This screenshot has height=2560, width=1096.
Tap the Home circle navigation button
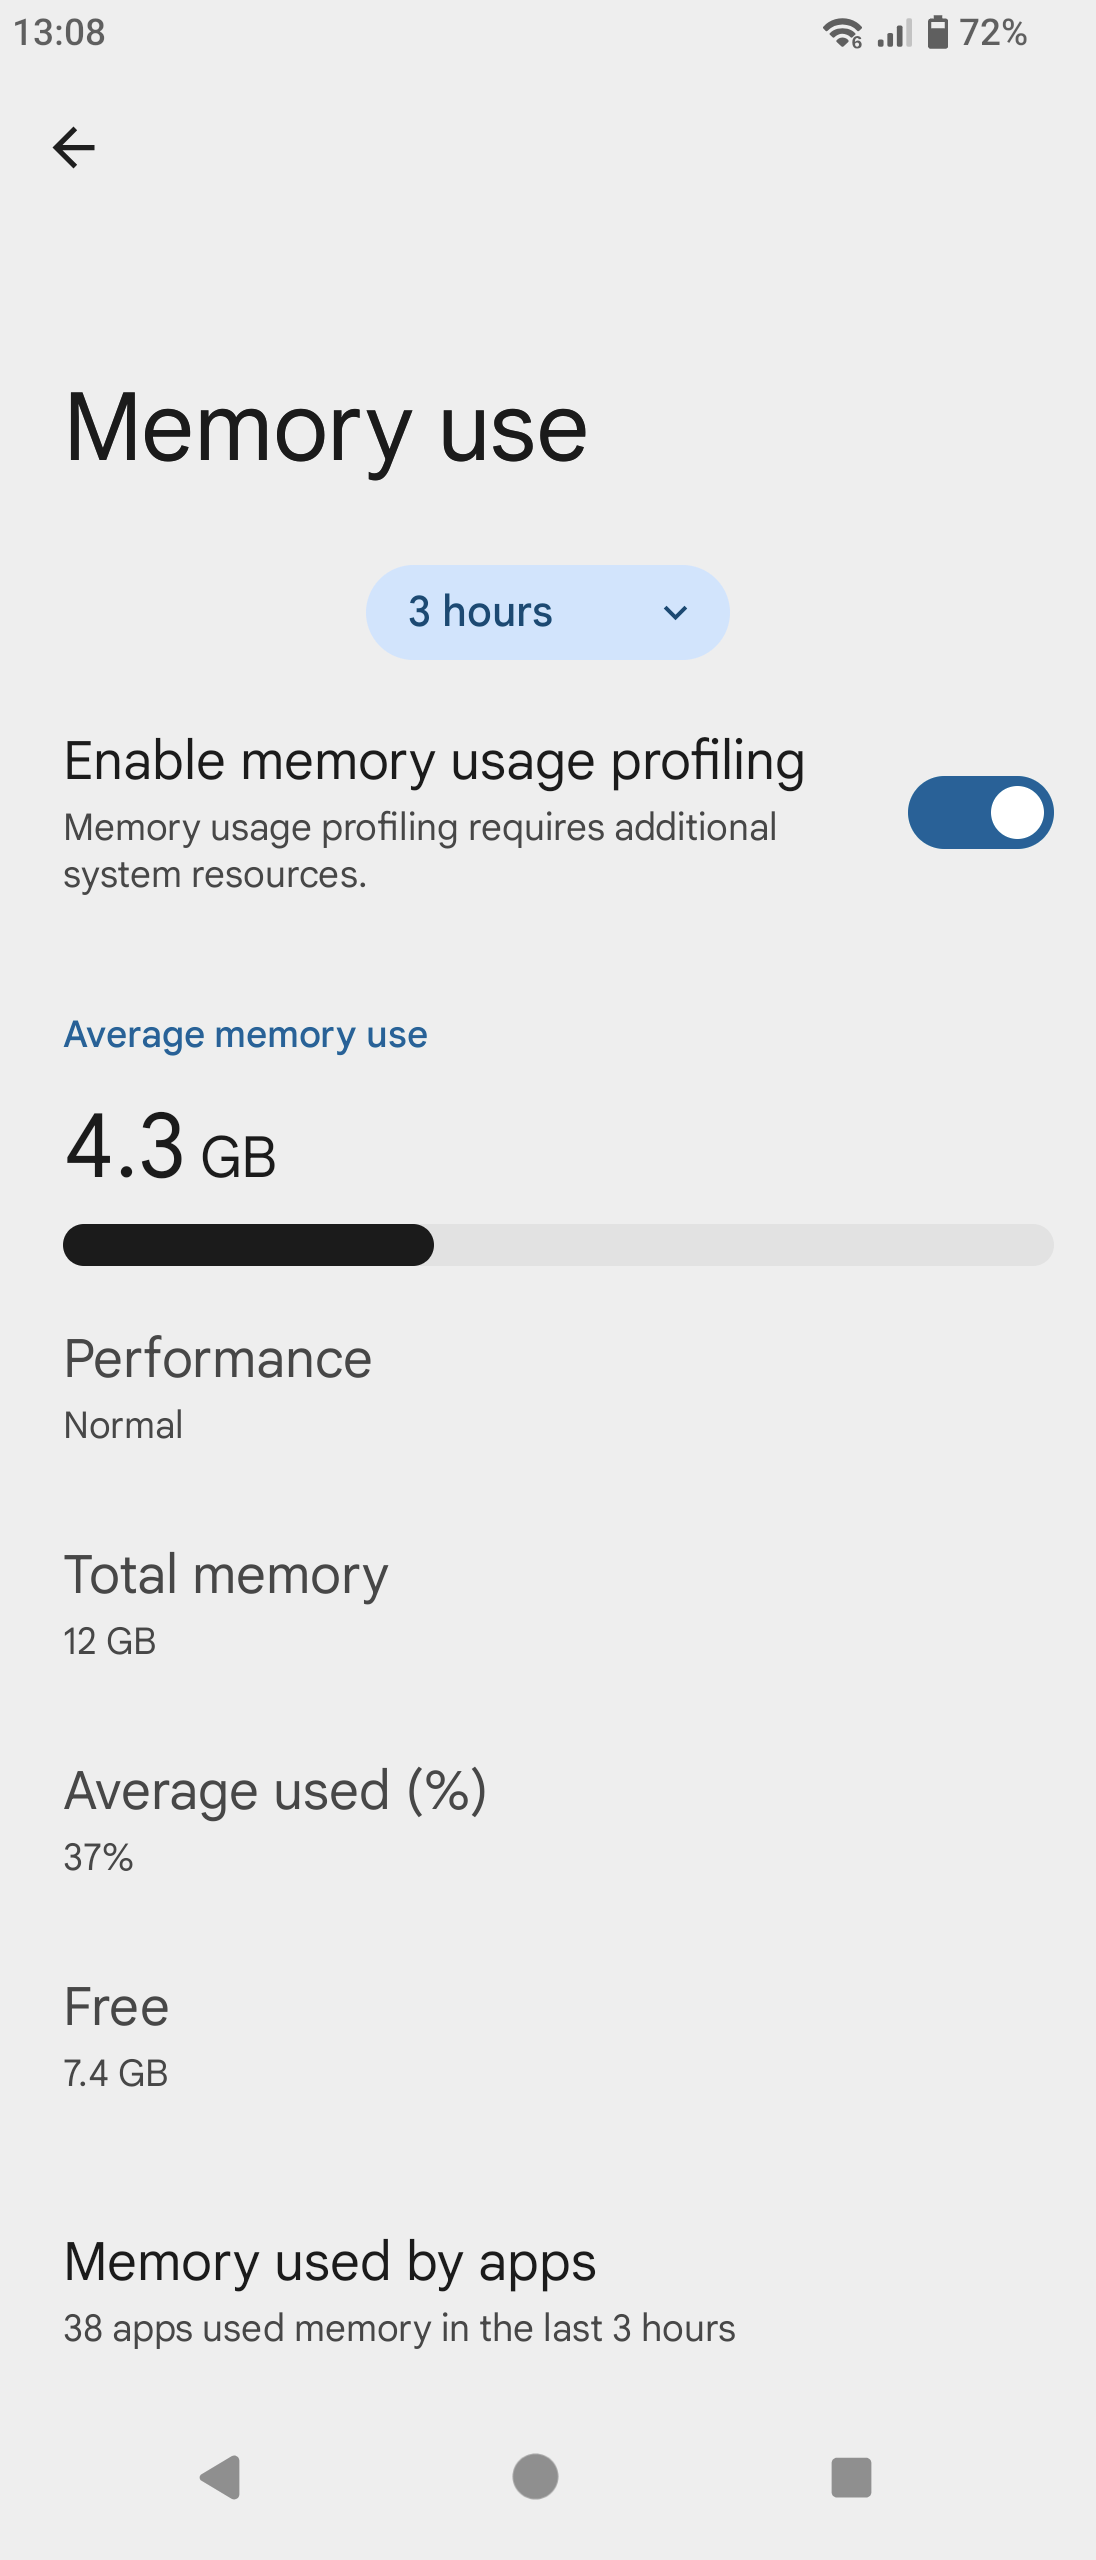click(x=535, y=2477)
